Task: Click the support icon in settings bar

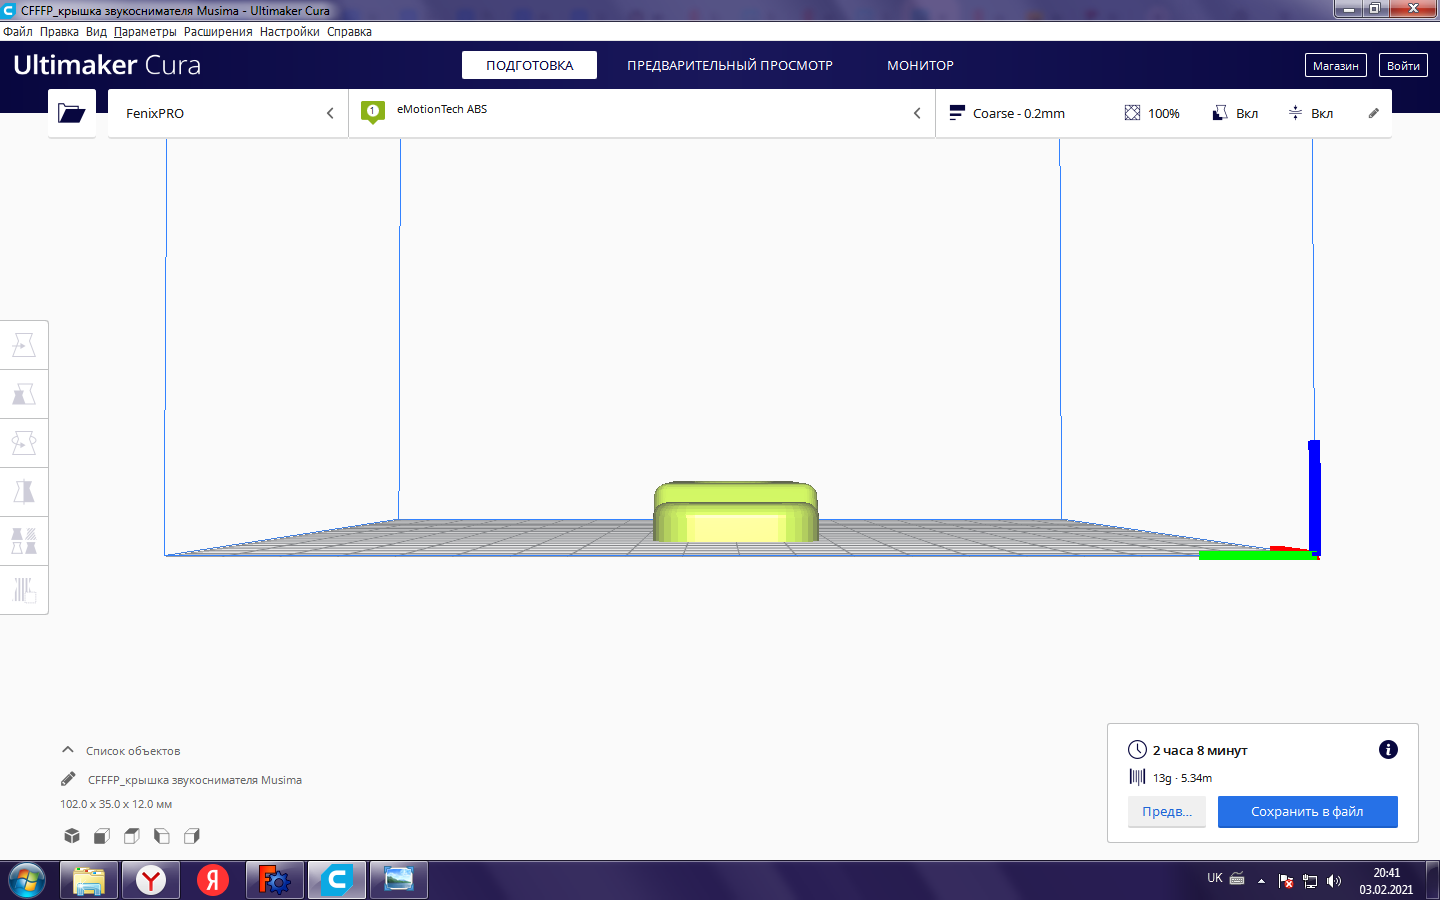Action: coord(1220,113)
